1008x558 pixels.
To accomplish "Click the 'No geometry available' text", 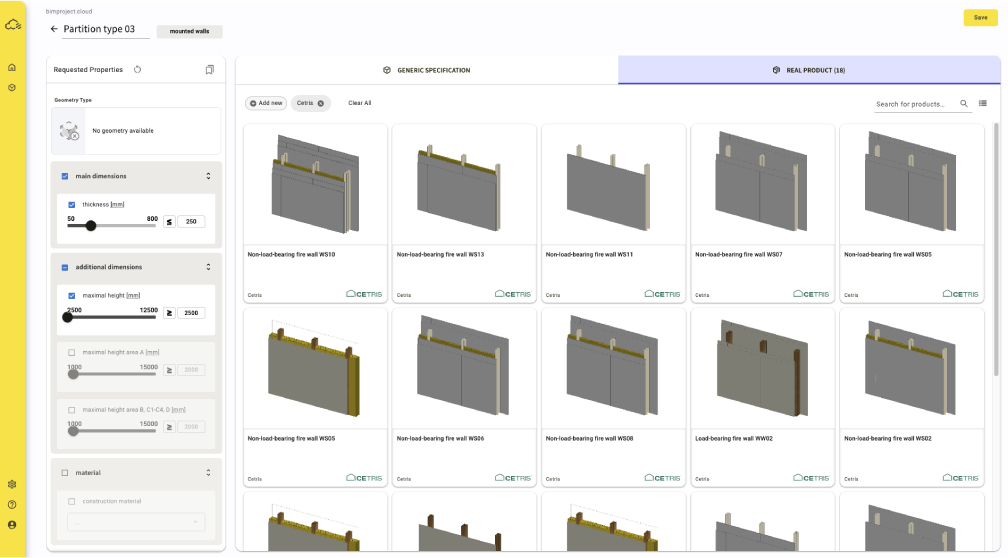I will tap(123, 130).
